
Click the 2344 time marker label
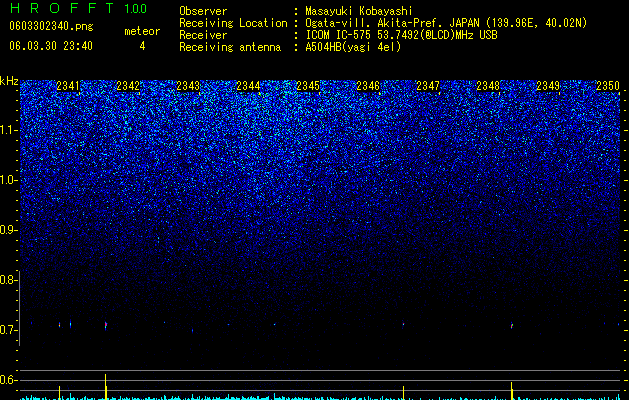pos(248,86)
